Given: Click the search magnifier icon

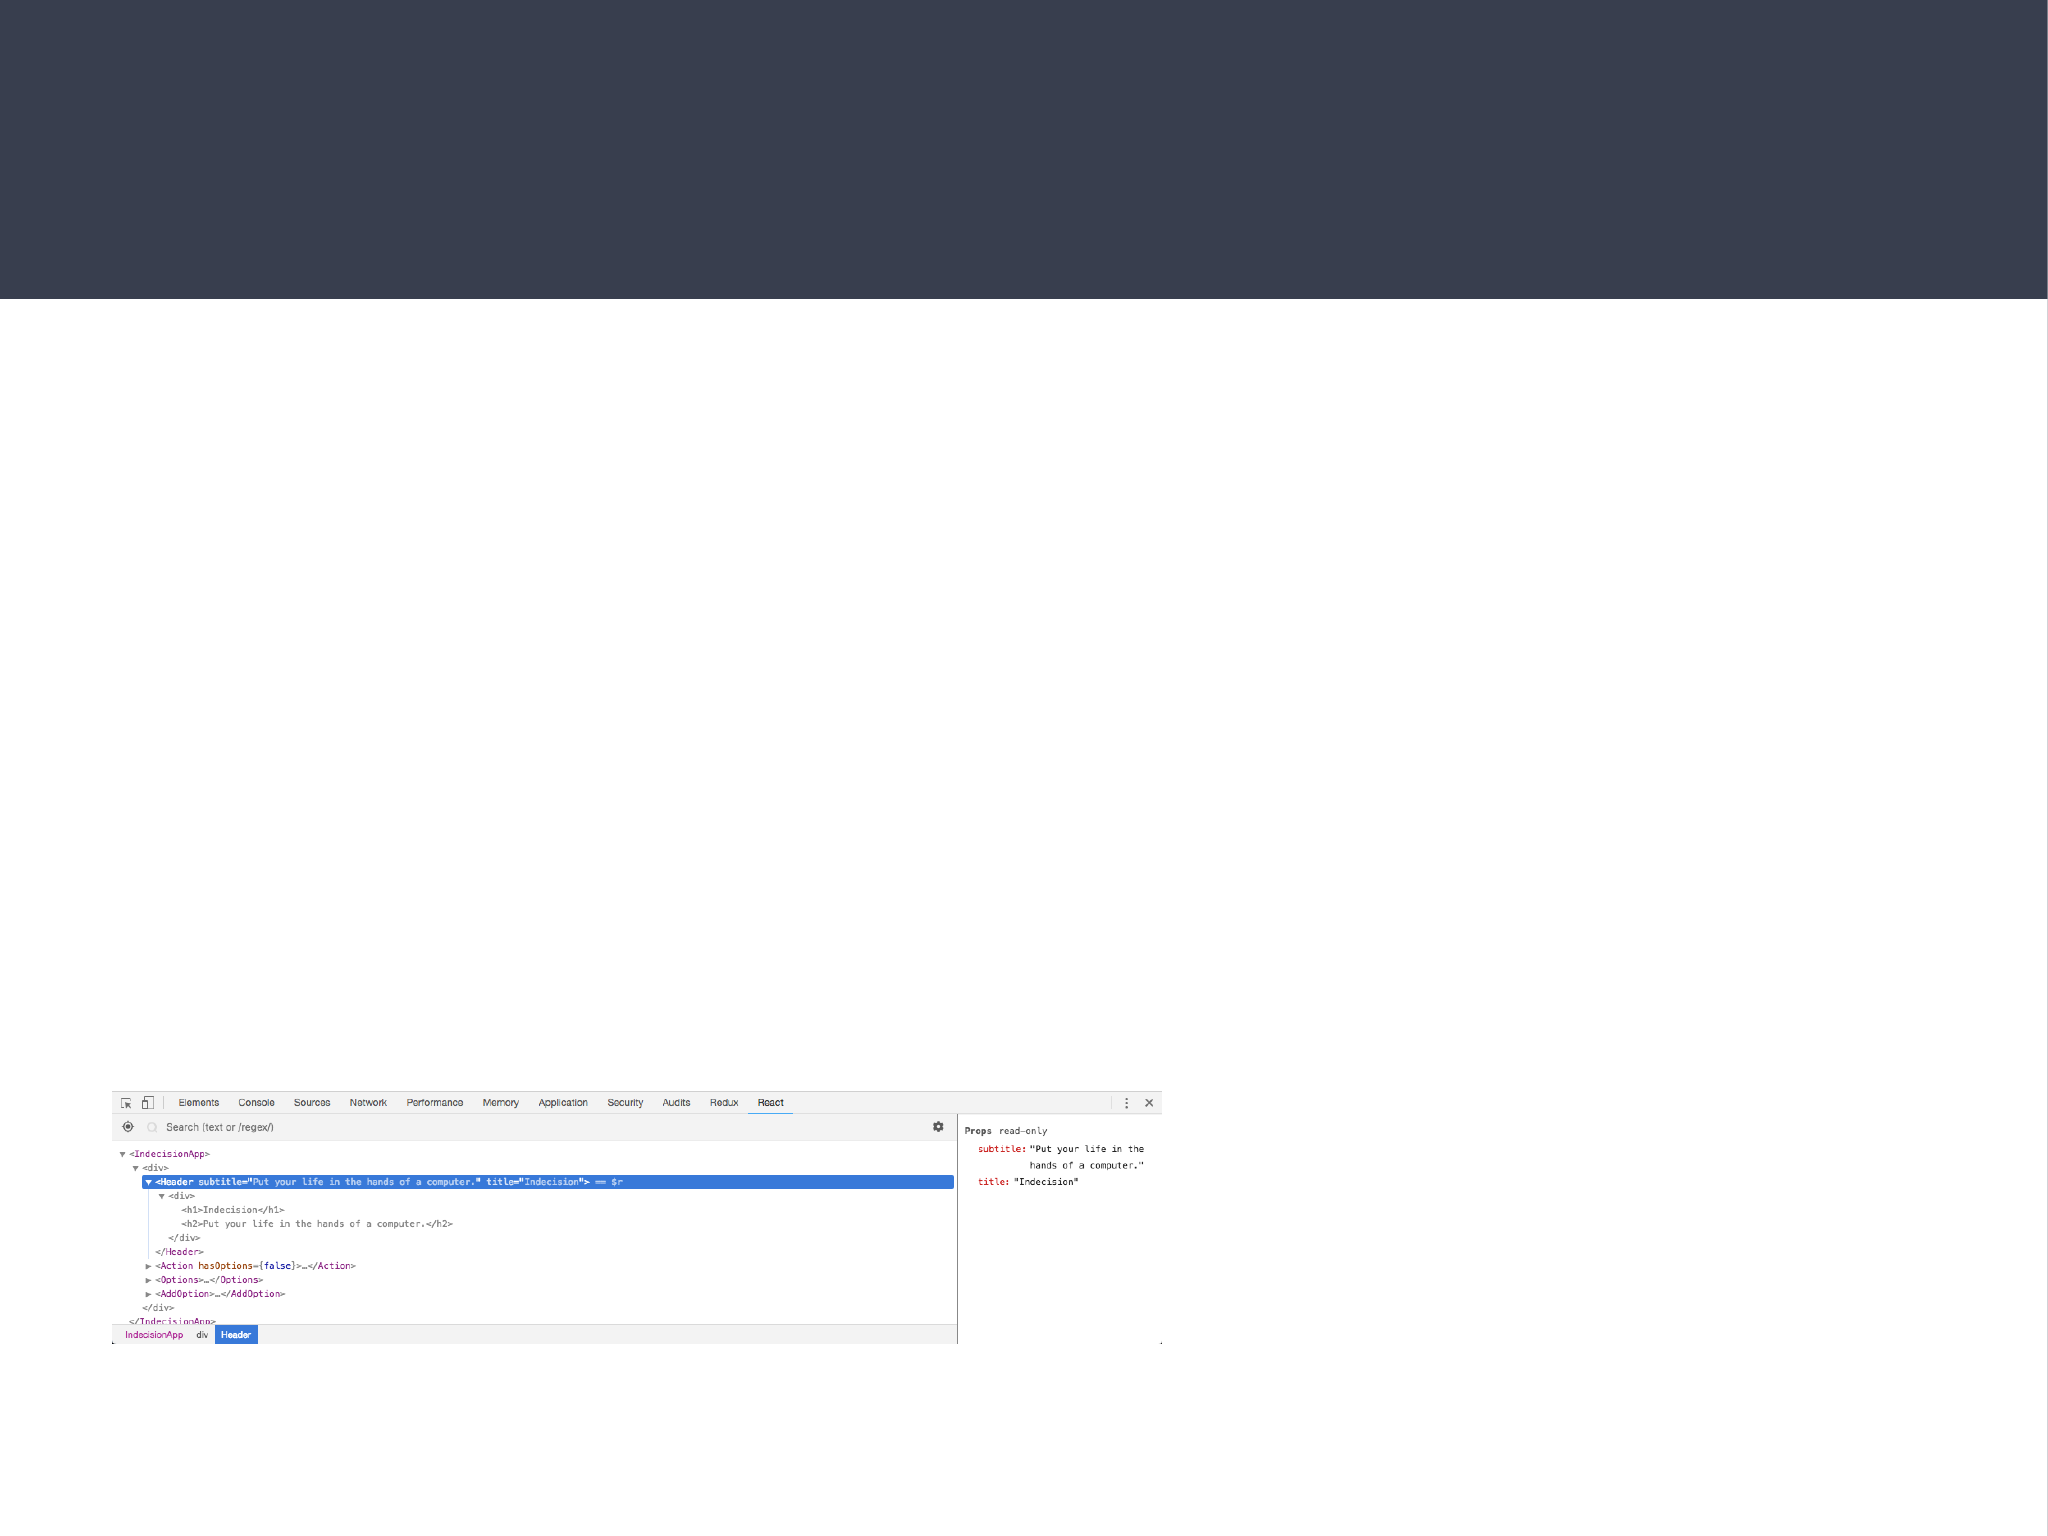Looking at the screenshot, I should (x=152, y=1127).
